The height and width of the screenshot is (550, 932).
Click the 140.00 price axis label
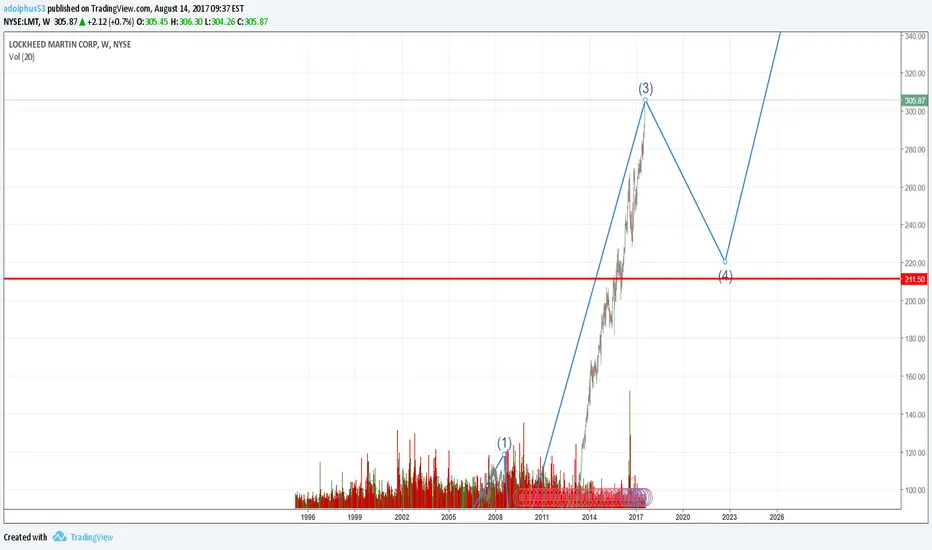[915, 415]
